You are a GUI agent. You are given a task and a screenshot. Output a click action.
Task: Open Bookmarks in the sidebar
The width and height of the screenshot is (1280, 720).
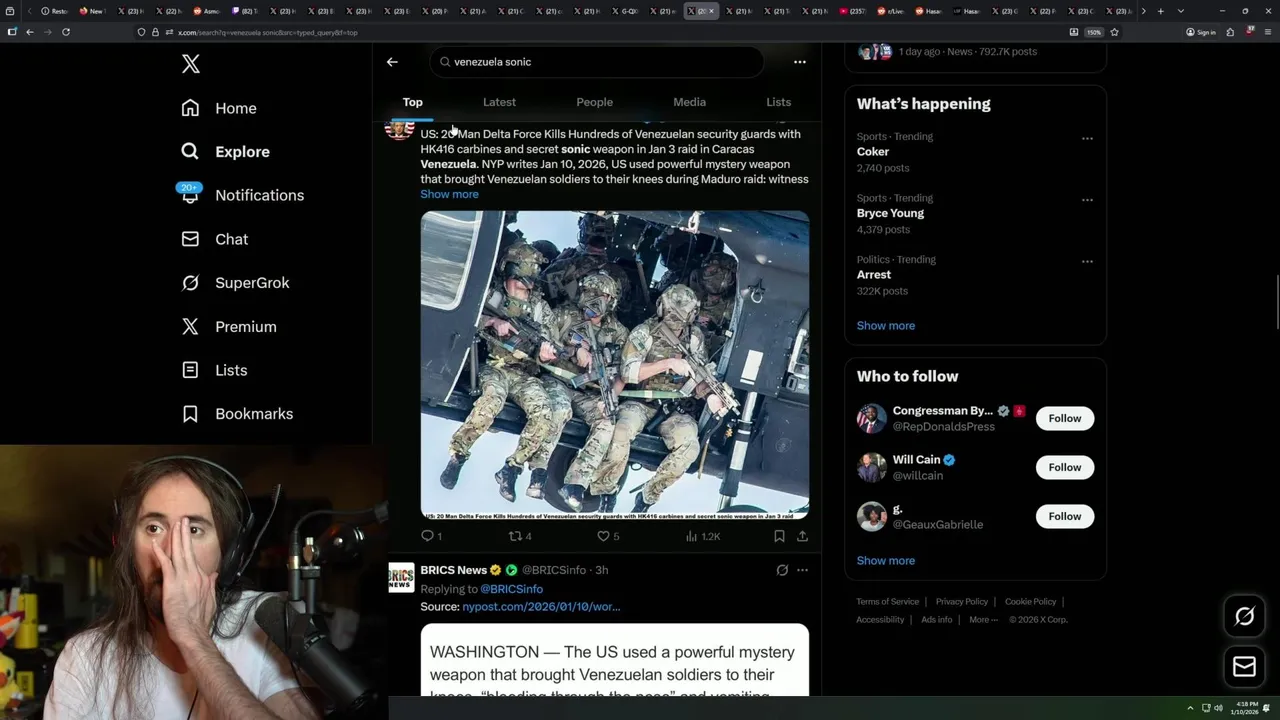tap(237, 414)
